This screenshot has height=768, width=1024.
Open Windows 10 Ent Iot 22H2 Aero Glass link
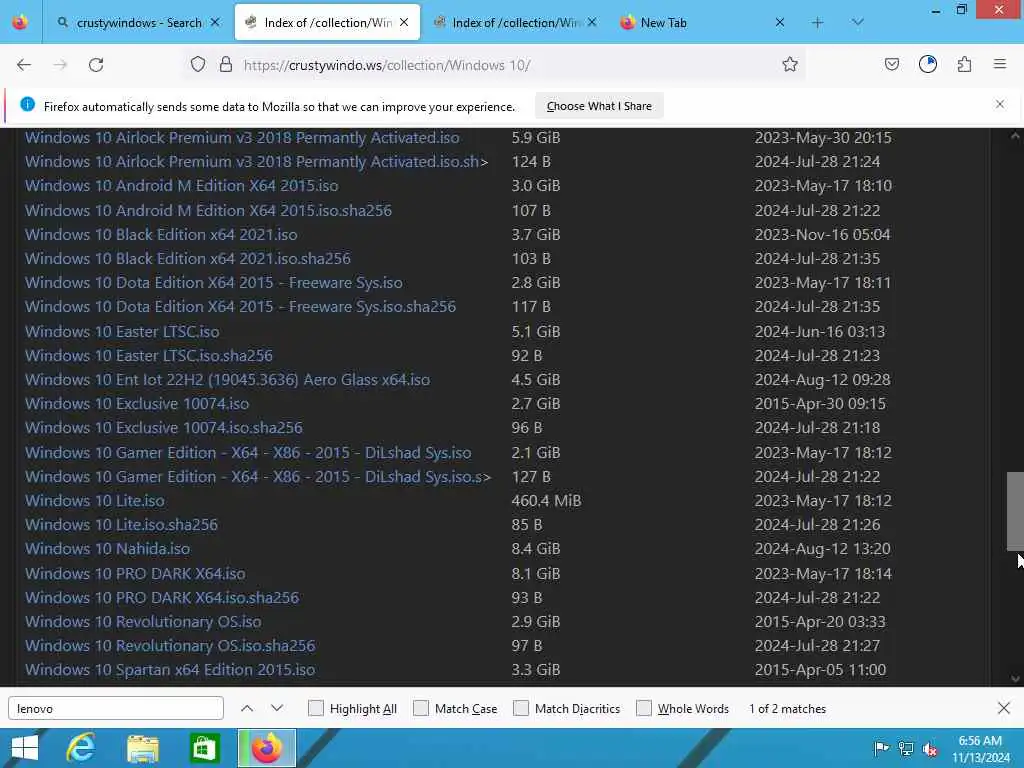pos(227,379)
